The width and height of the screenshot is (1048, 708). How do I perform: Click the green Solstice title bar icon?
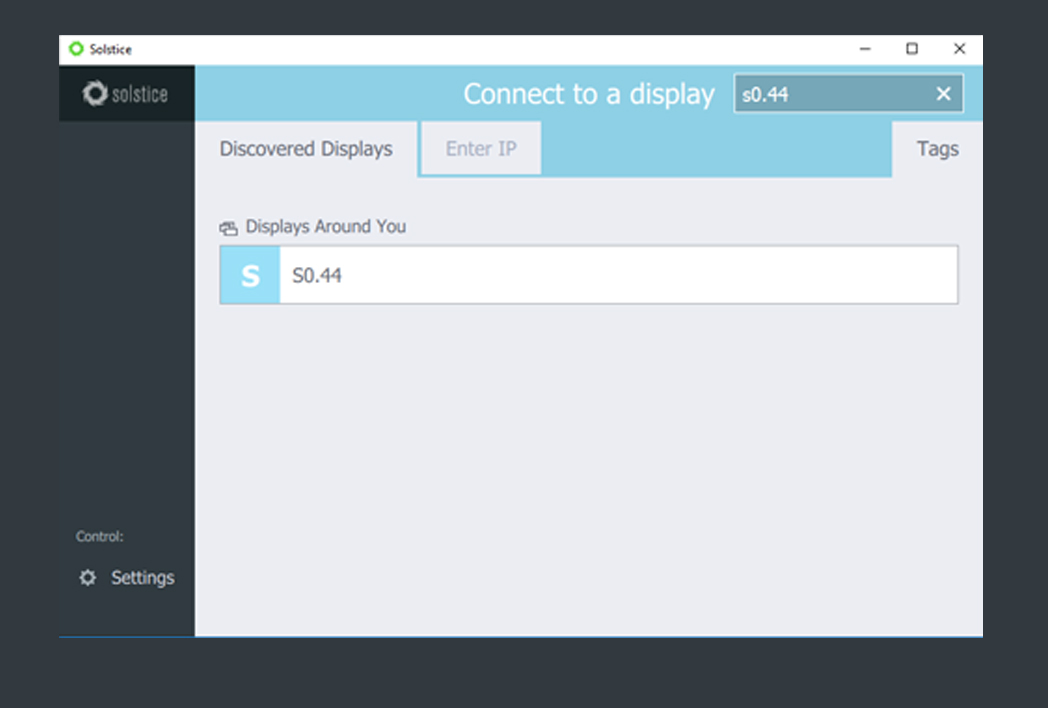point(76,49)
